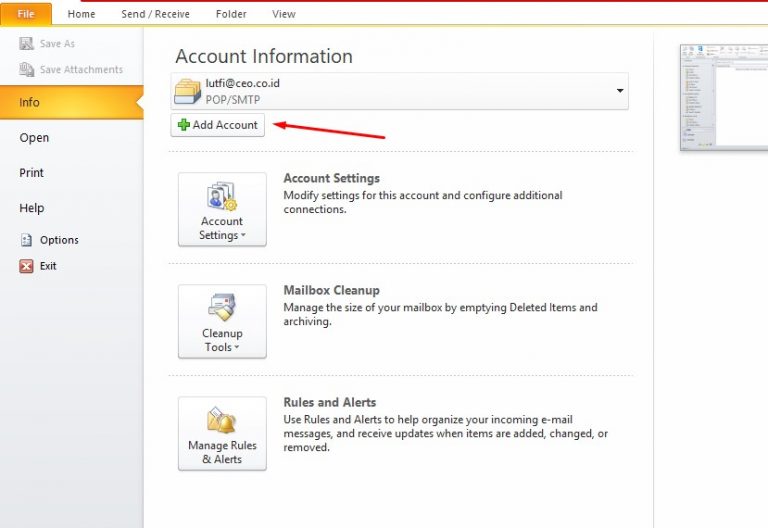Click the Cleanup Tools envelope broom icon
Image resolution: width=768 pixels, height=528 pixels.
[222, 308]
